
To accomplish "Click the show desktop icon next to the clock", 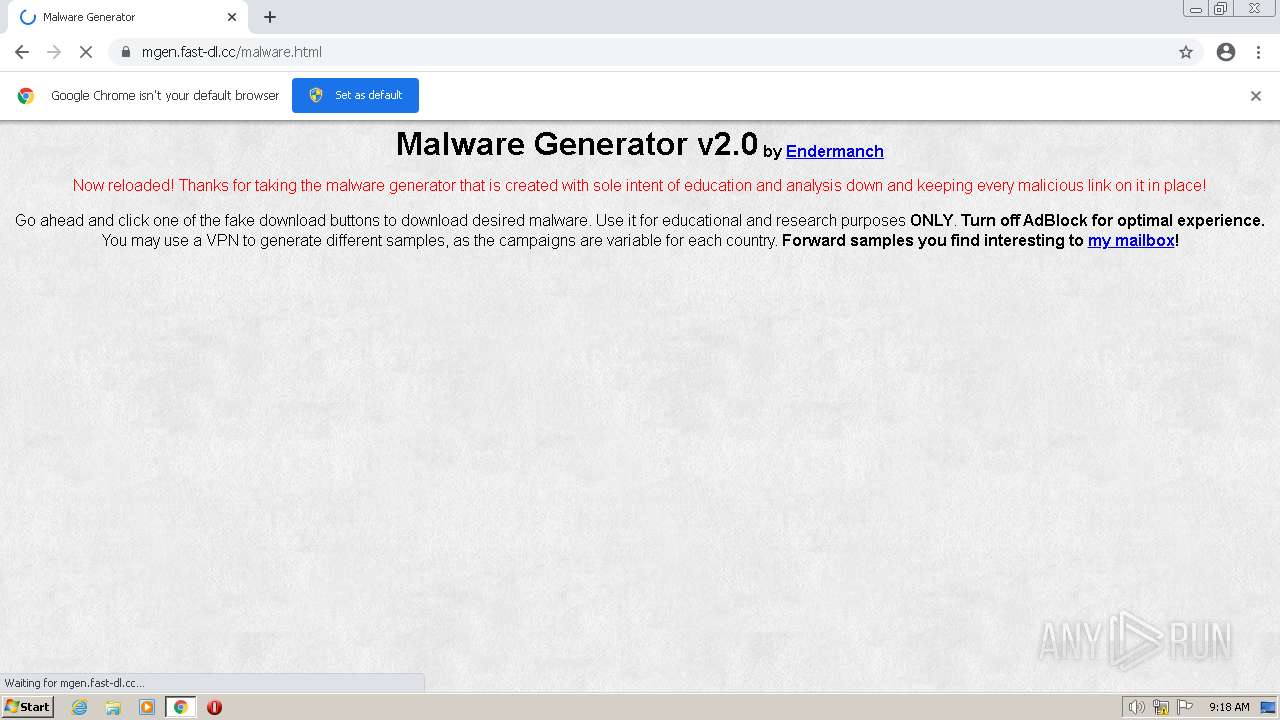I will (1268, 707).
